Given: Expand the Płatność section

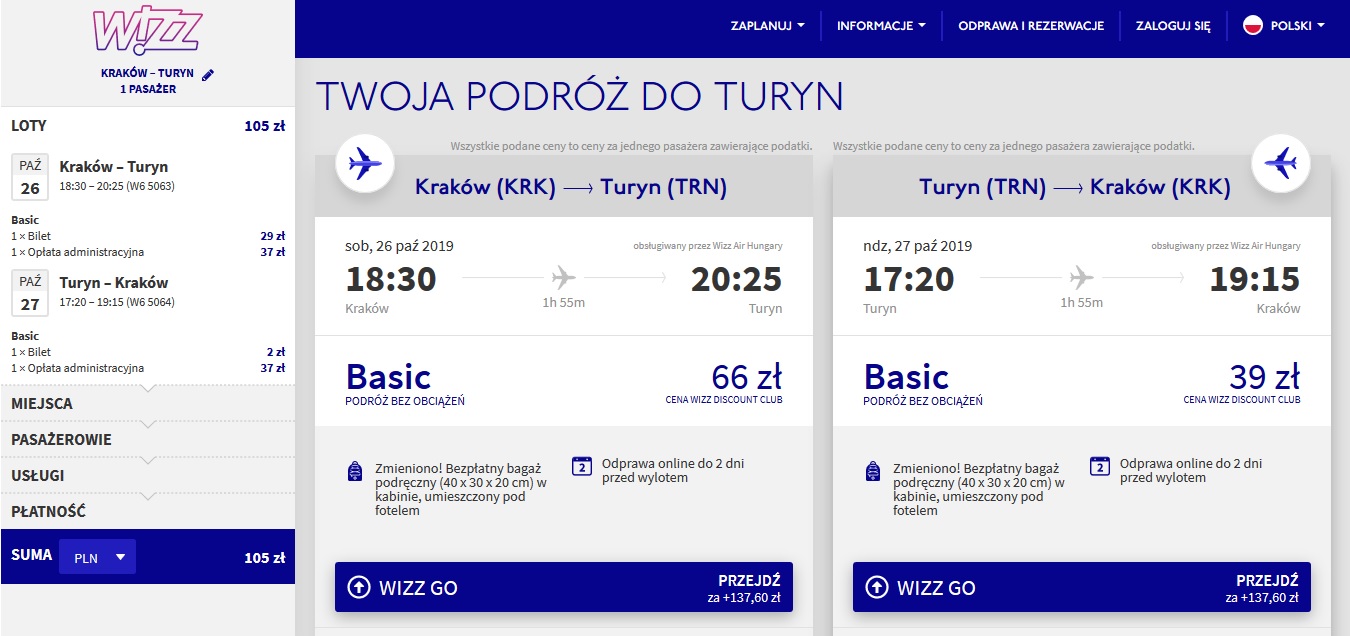Looking at the screenshot, I should (x=147, y=512).
